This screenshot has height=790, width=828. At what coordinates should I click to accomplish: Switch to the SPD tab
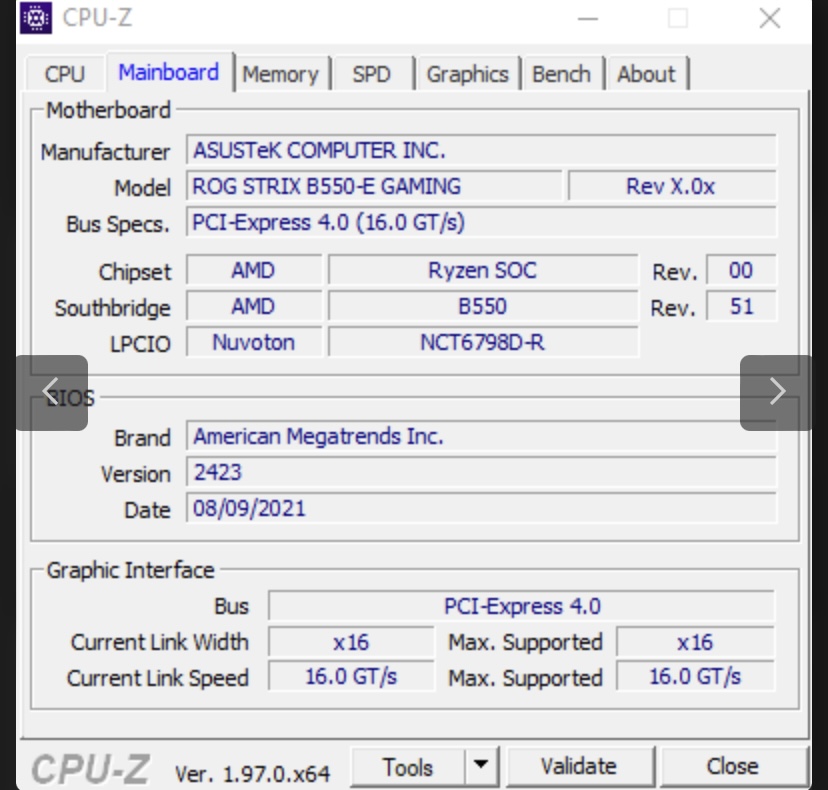tap(372, 74)
